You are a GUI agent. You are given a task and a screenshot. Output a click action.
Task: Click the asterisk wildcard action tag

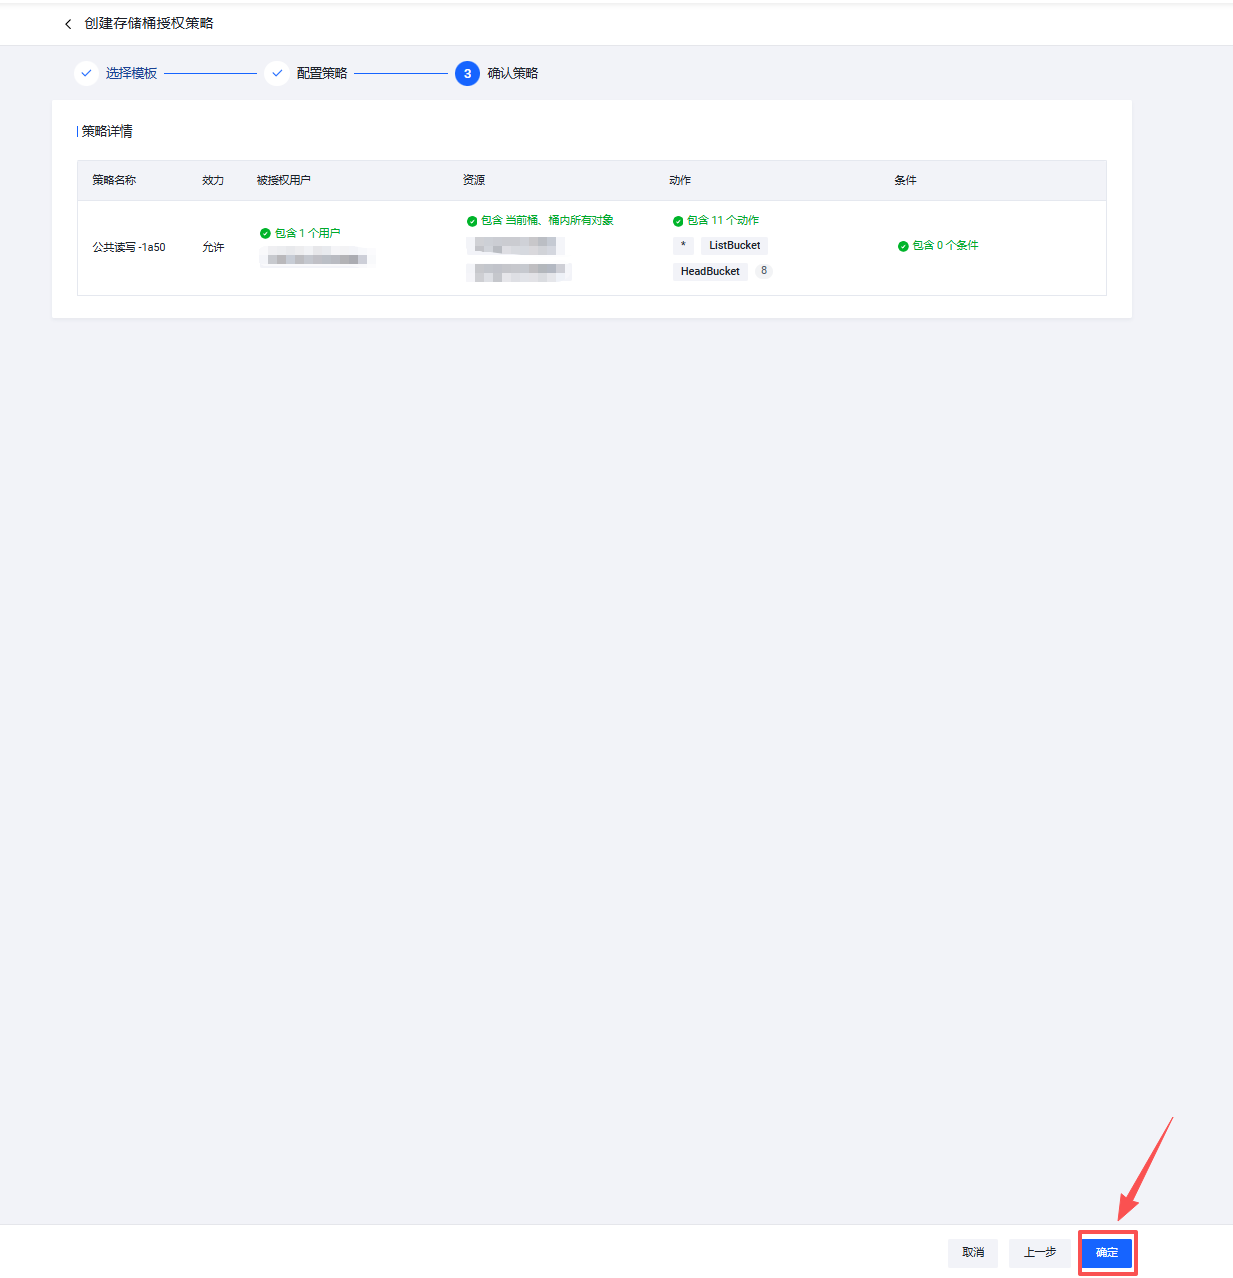[x=683, y=246]
